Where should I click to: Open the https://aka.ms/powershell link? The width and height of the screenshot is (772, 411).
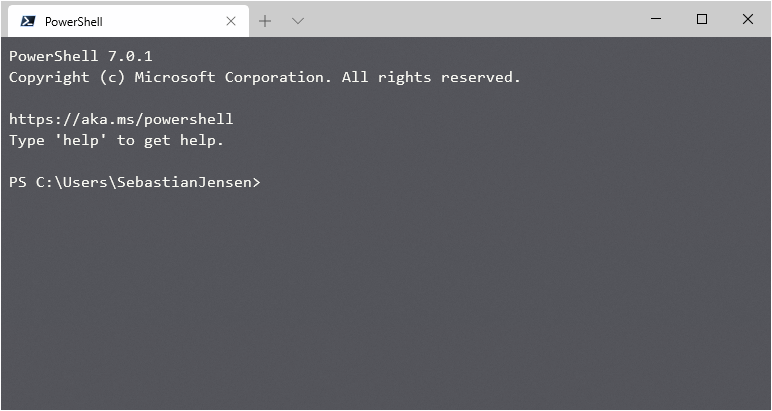pos(121,119)
